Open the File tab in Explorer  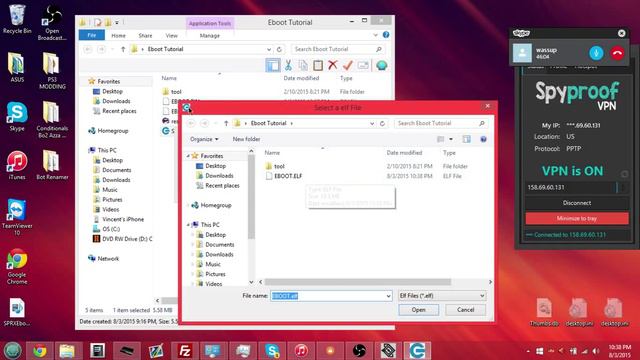[x=92, y=36]
